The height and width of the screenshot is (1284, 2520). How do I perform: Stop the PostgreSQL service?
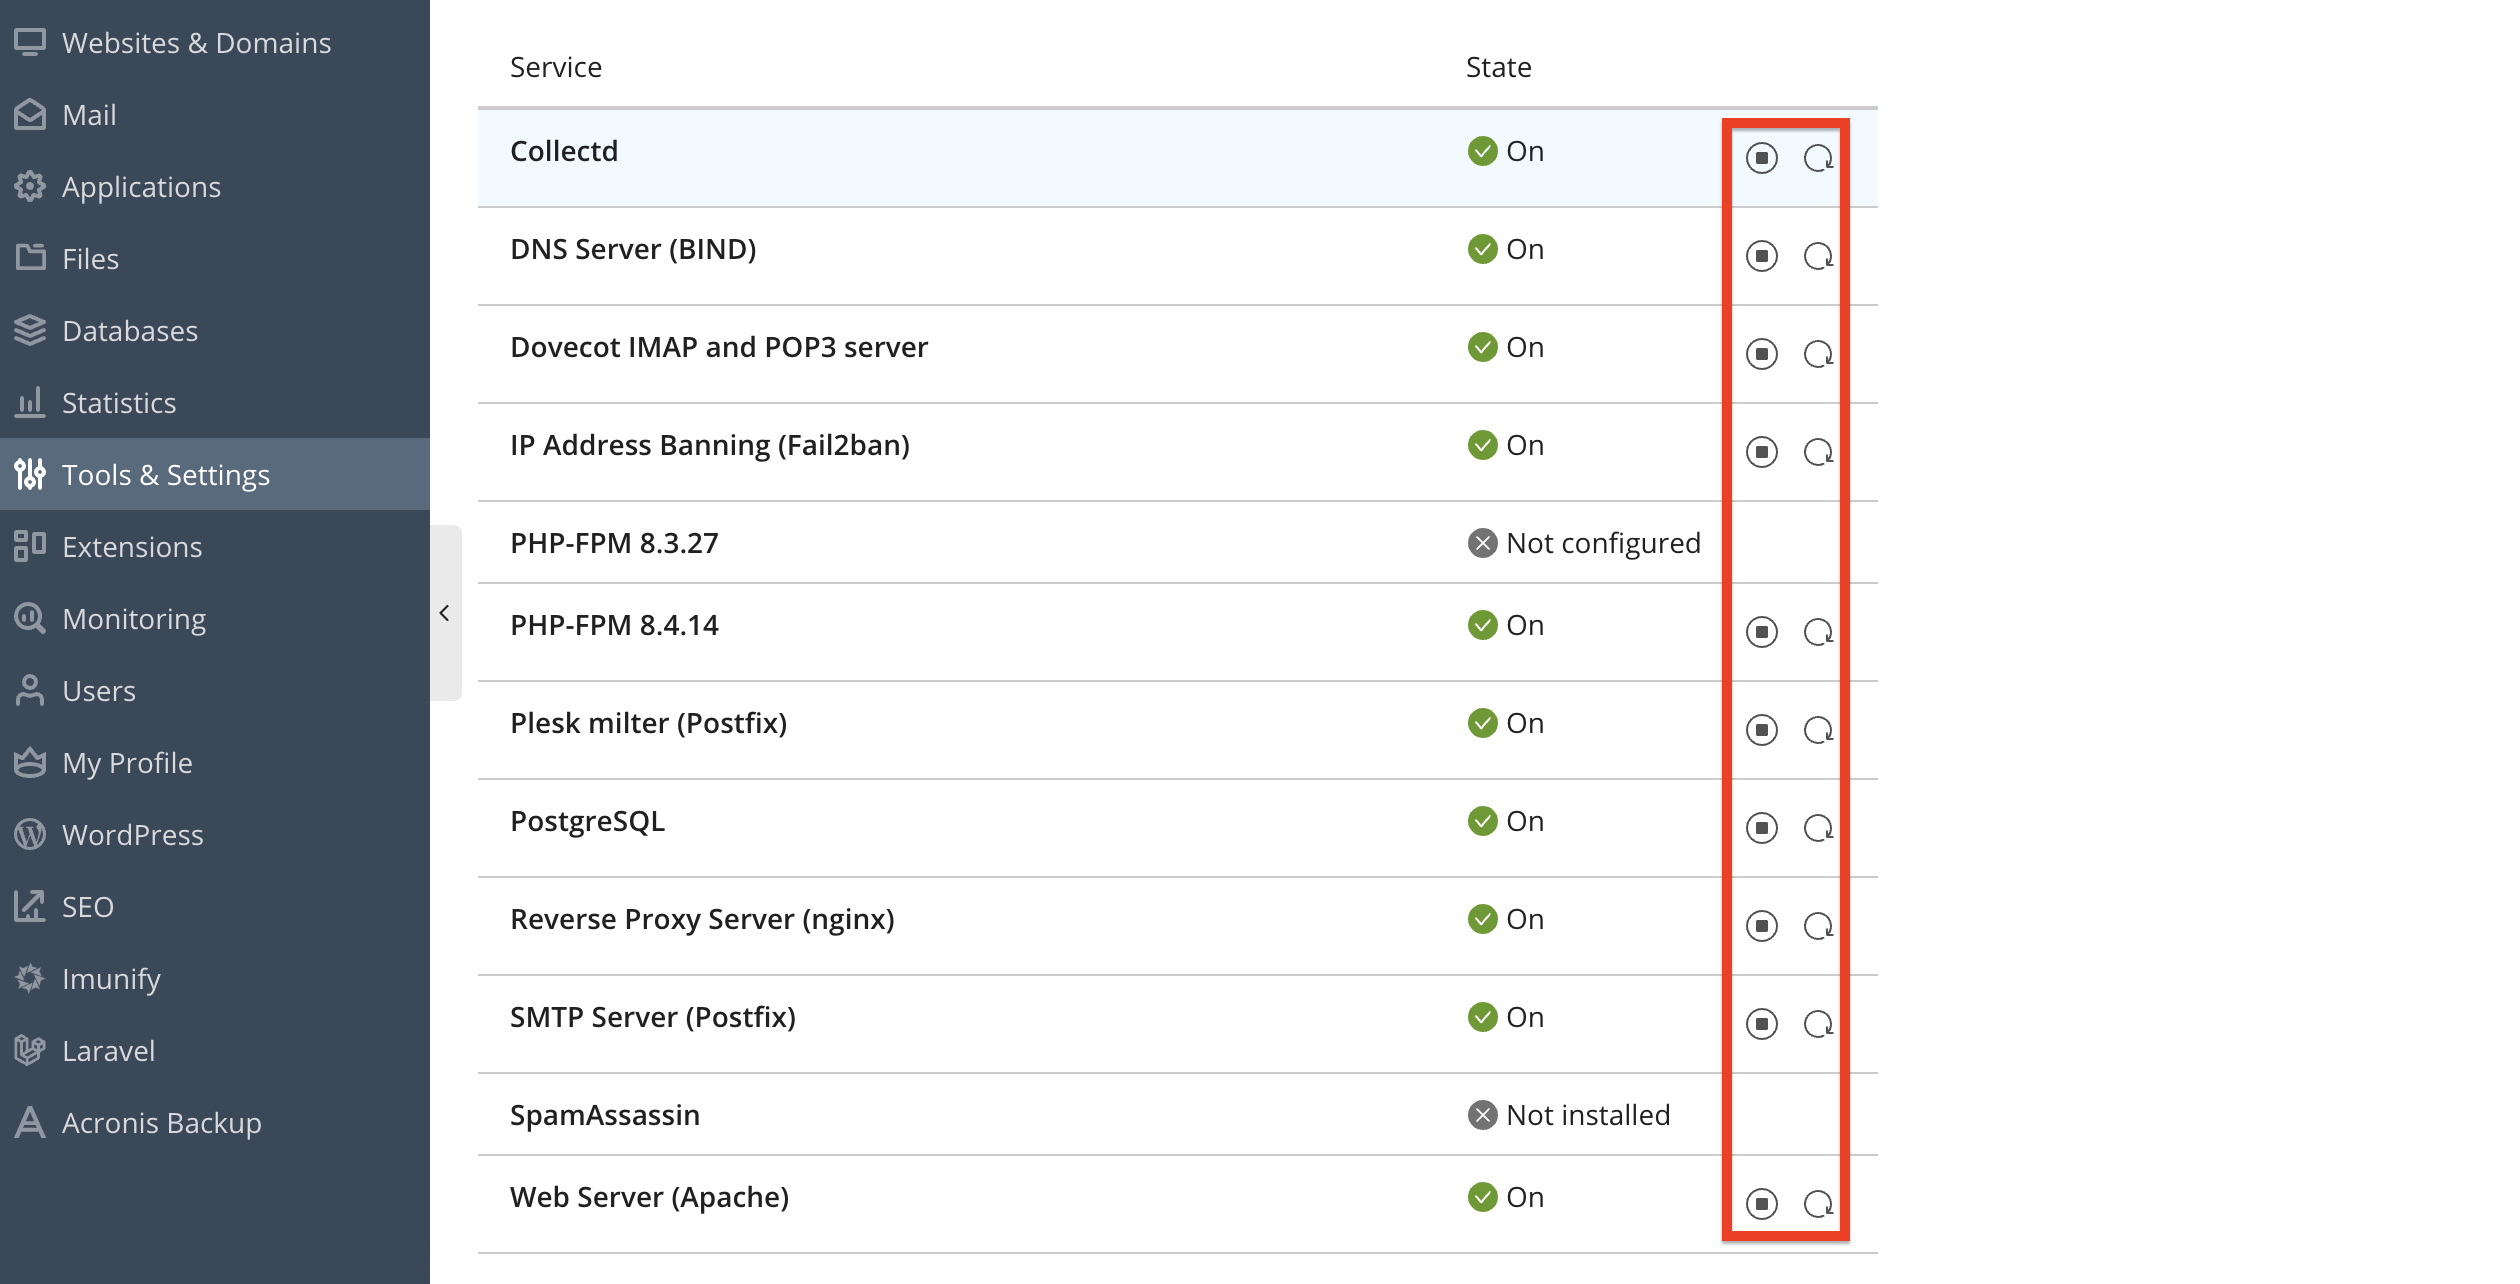point(1761,828)
